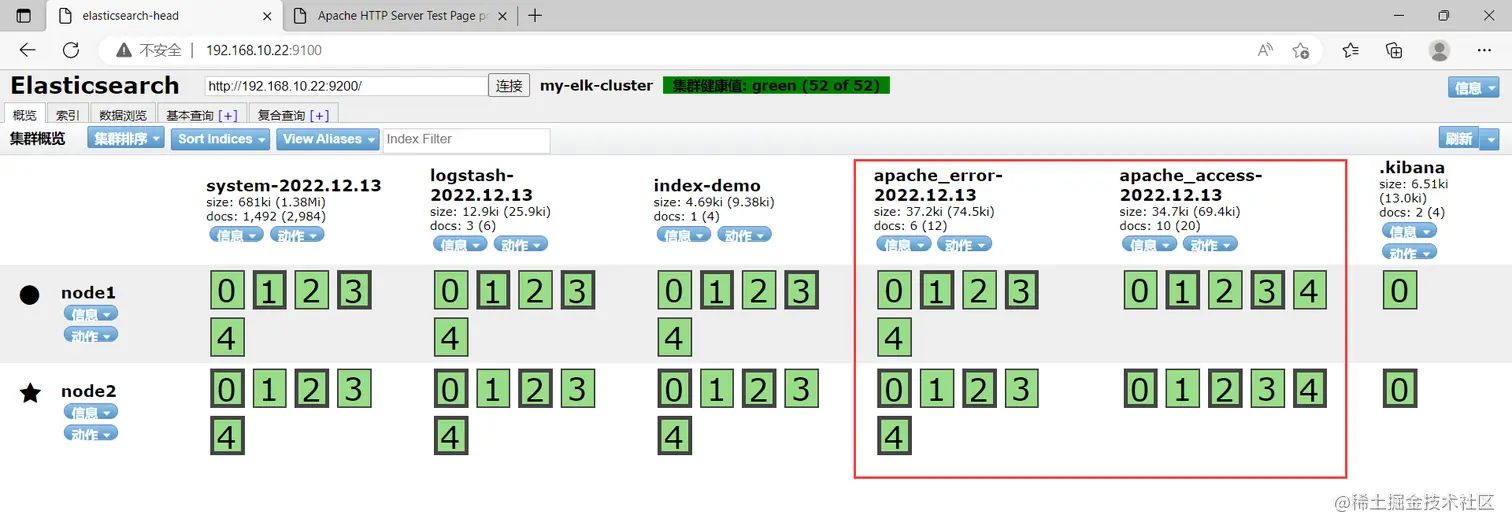Open 动作 menu for node2
This screenshot has width=1512, height=530.
91,433
